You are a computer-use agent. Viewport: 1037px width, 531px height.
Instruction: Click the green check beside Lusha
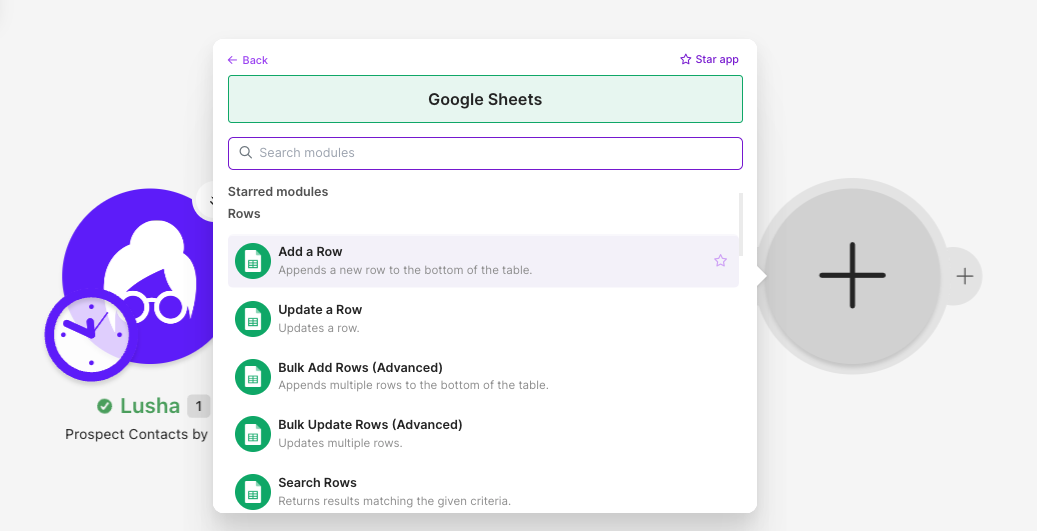[104, 406]
